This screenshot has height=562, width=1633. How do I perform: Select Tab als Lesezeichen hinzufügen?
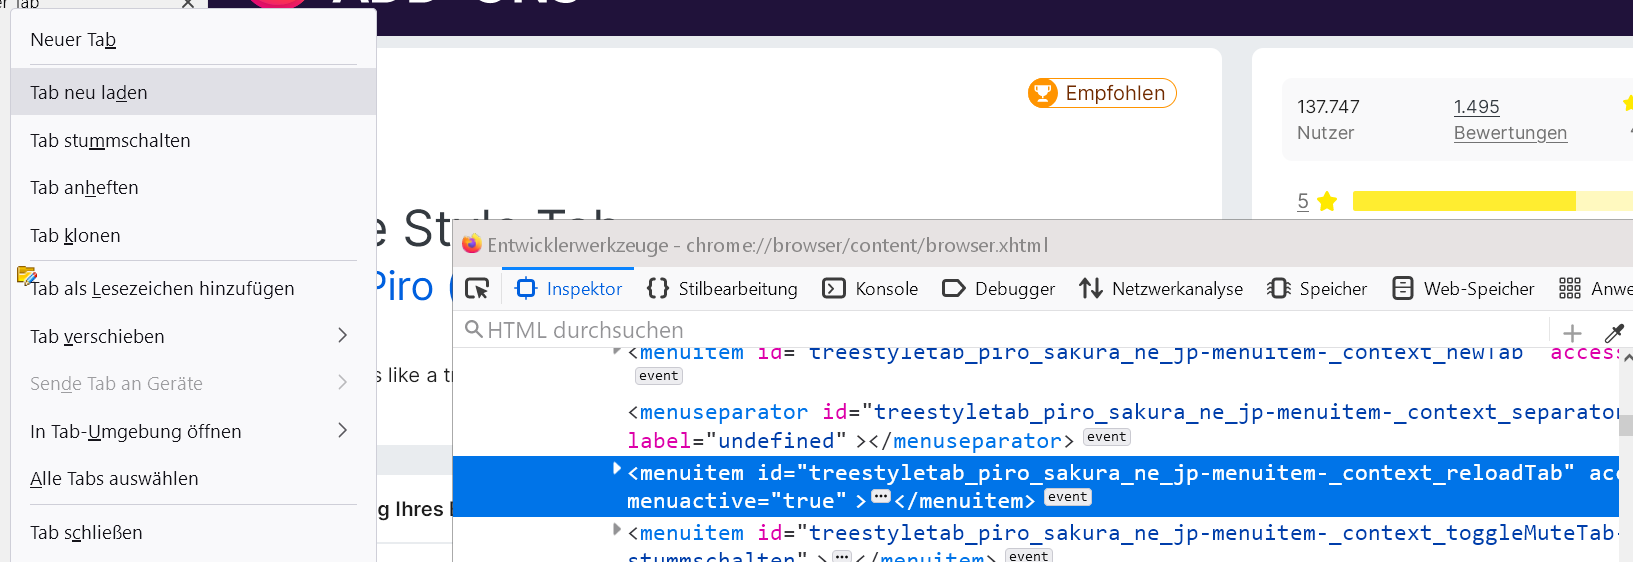193,288
